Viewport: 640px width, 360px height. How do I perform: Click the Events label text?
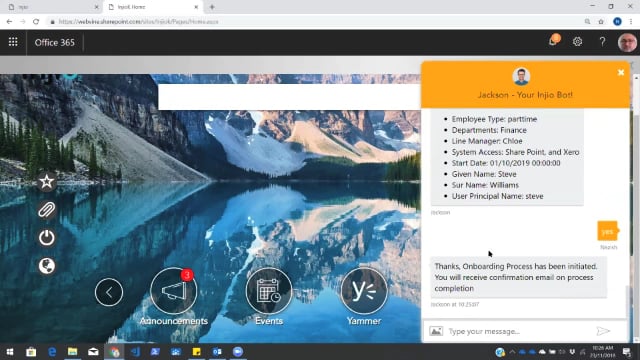tap(269, 321)
